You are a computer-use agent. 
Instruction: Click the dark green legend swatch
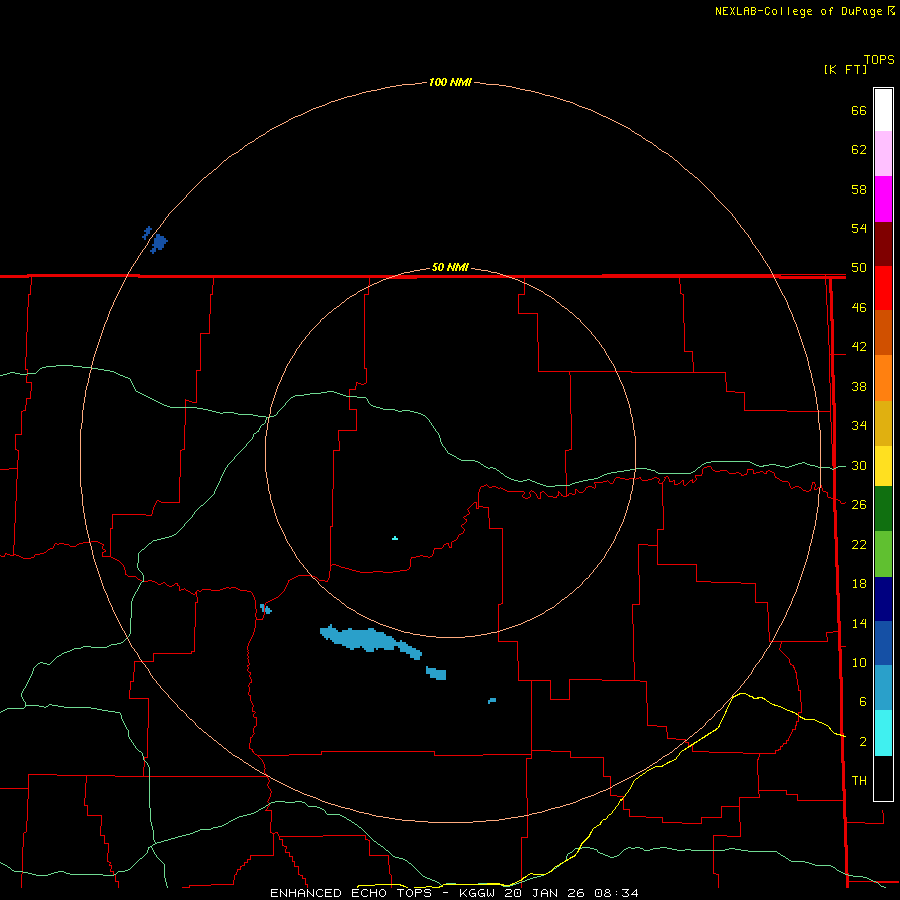click(x=883, y=509)
